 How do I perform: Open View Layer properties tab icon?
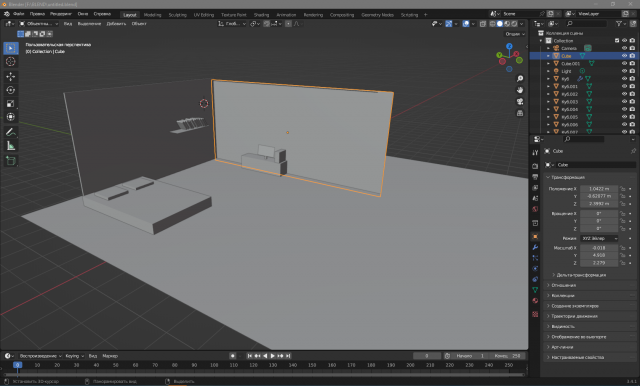click(535, 187)
